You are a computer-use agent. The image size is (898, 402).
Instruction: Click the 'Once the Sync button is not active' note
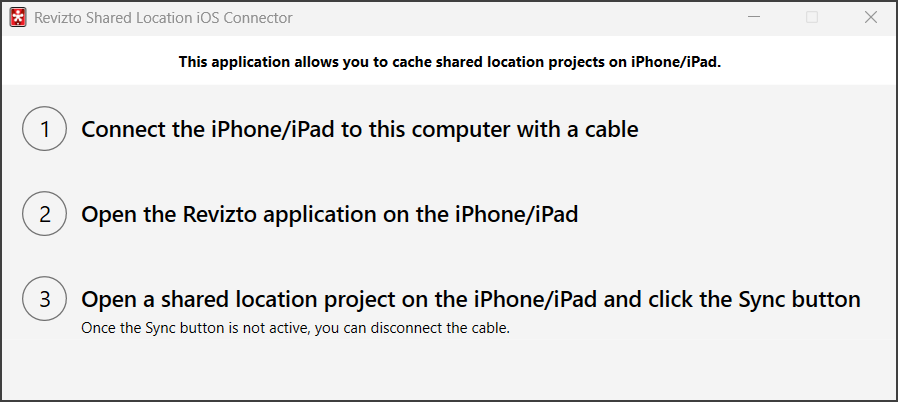click(x=295, y=328)
